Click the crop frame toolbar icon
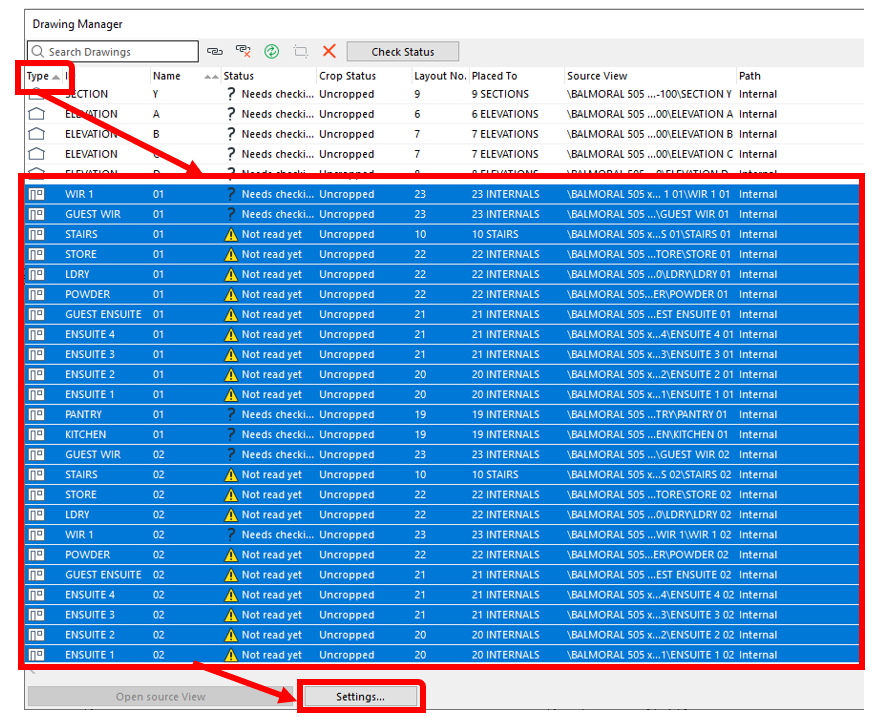 (x=301, y=51)
